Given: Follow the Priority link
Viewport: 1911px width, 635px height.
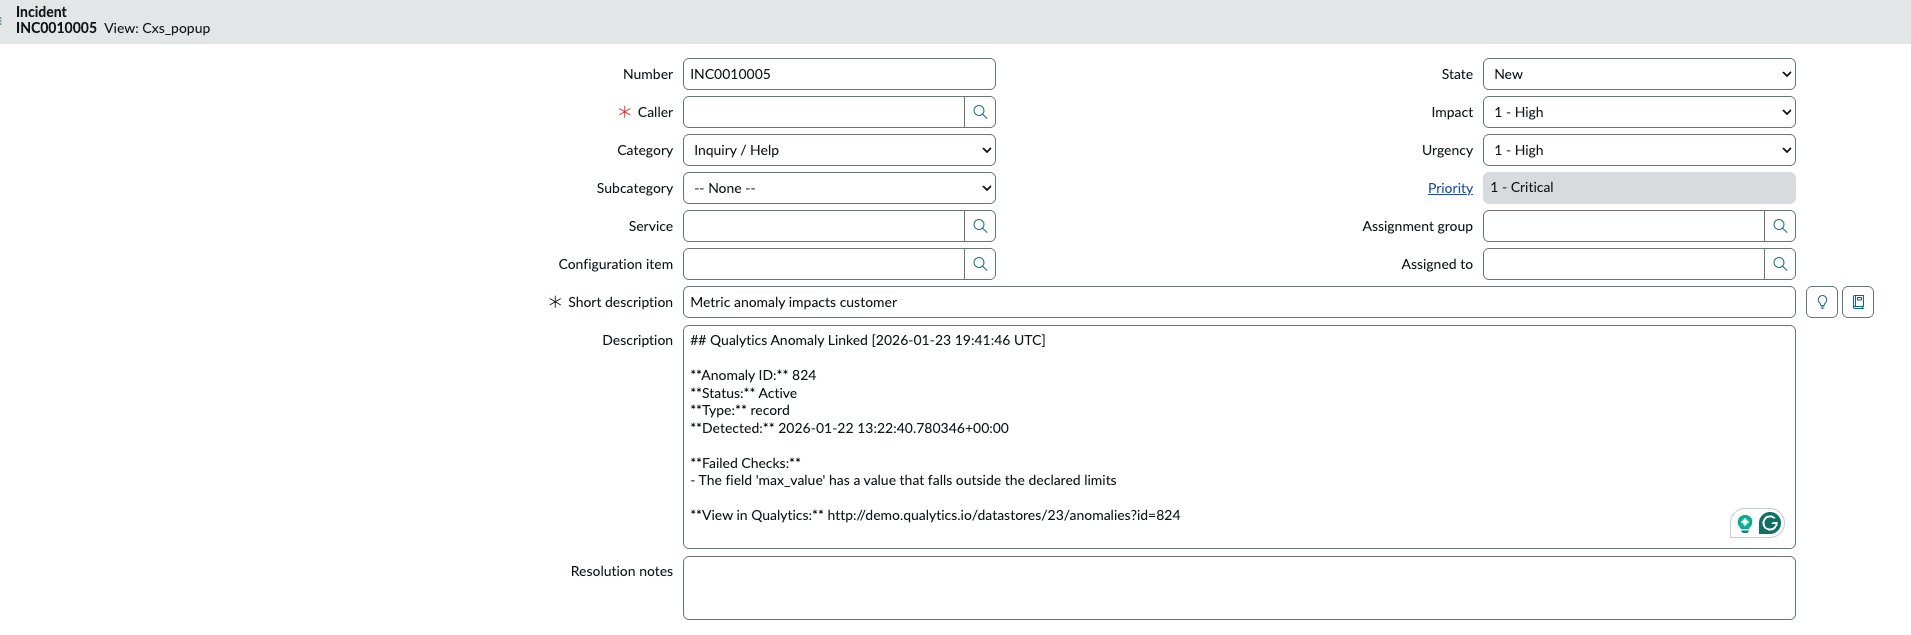Looking at the screenshot, I should [x=1450, y=188].
